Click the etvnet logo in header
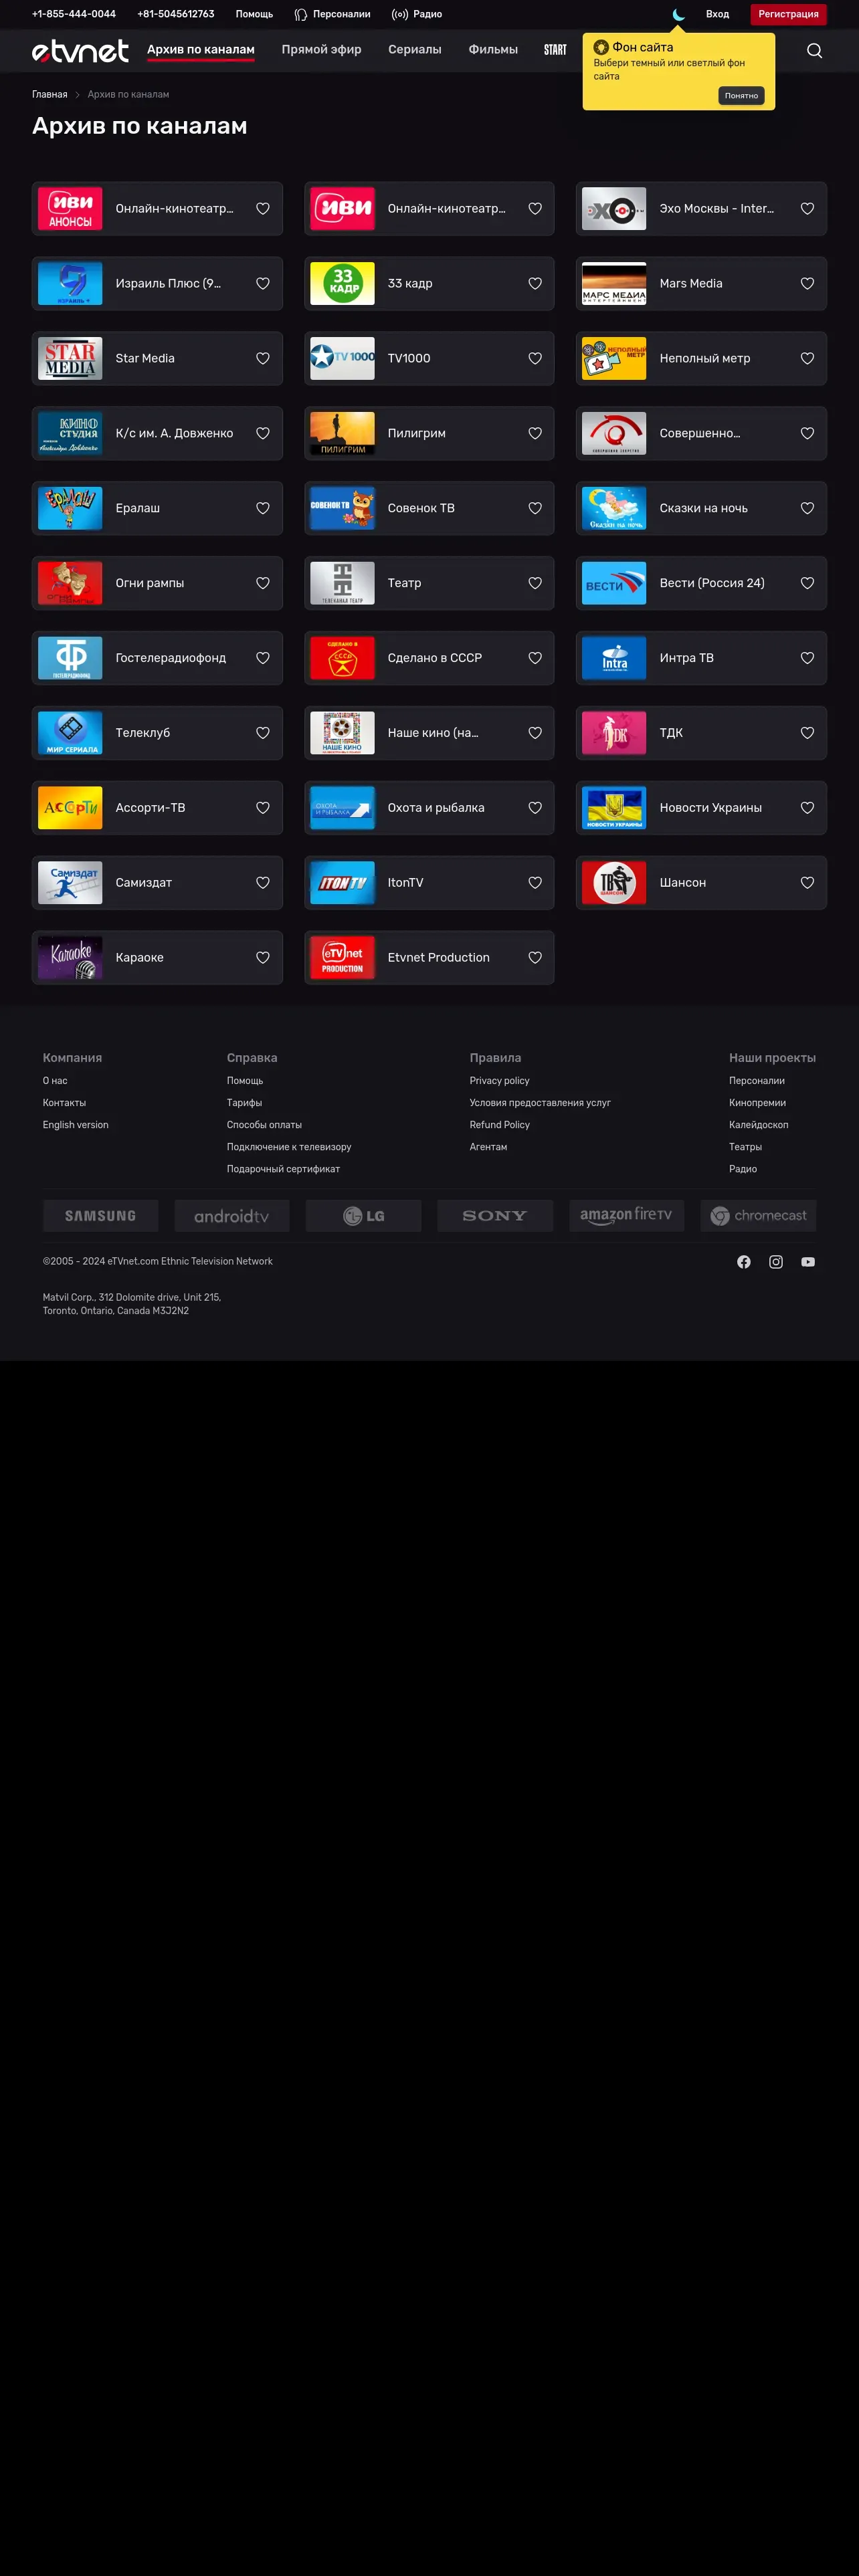The image size is (859, 2576). click(80, 51)
